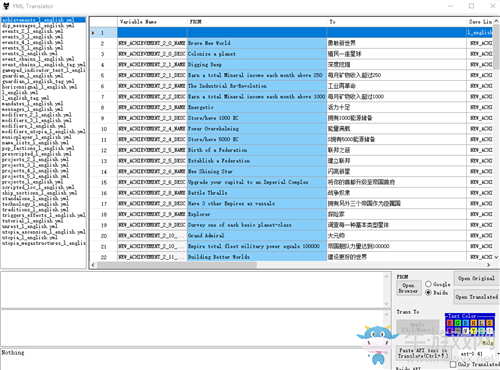Click the FROM column header in grid
The width and height of the screenshot is (500, 370).
coord(257,22)
